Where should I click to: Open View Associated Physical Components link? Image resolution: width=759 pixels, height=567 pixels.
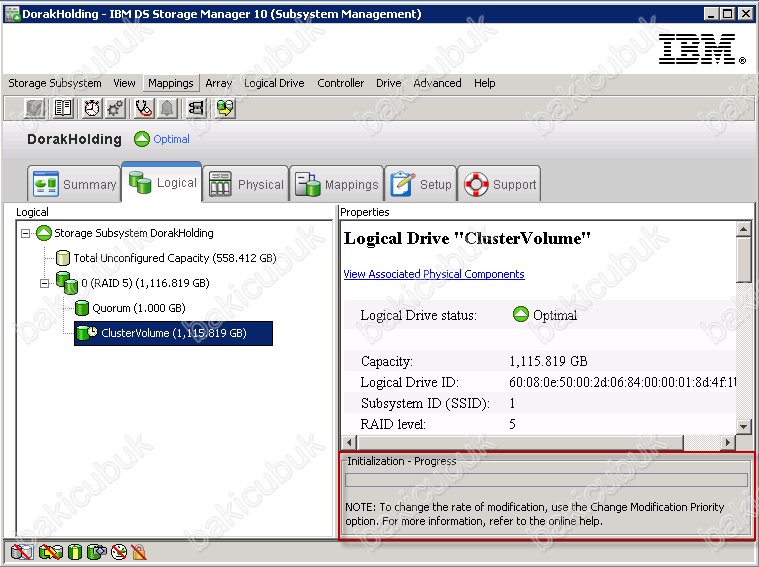[434, 274]
